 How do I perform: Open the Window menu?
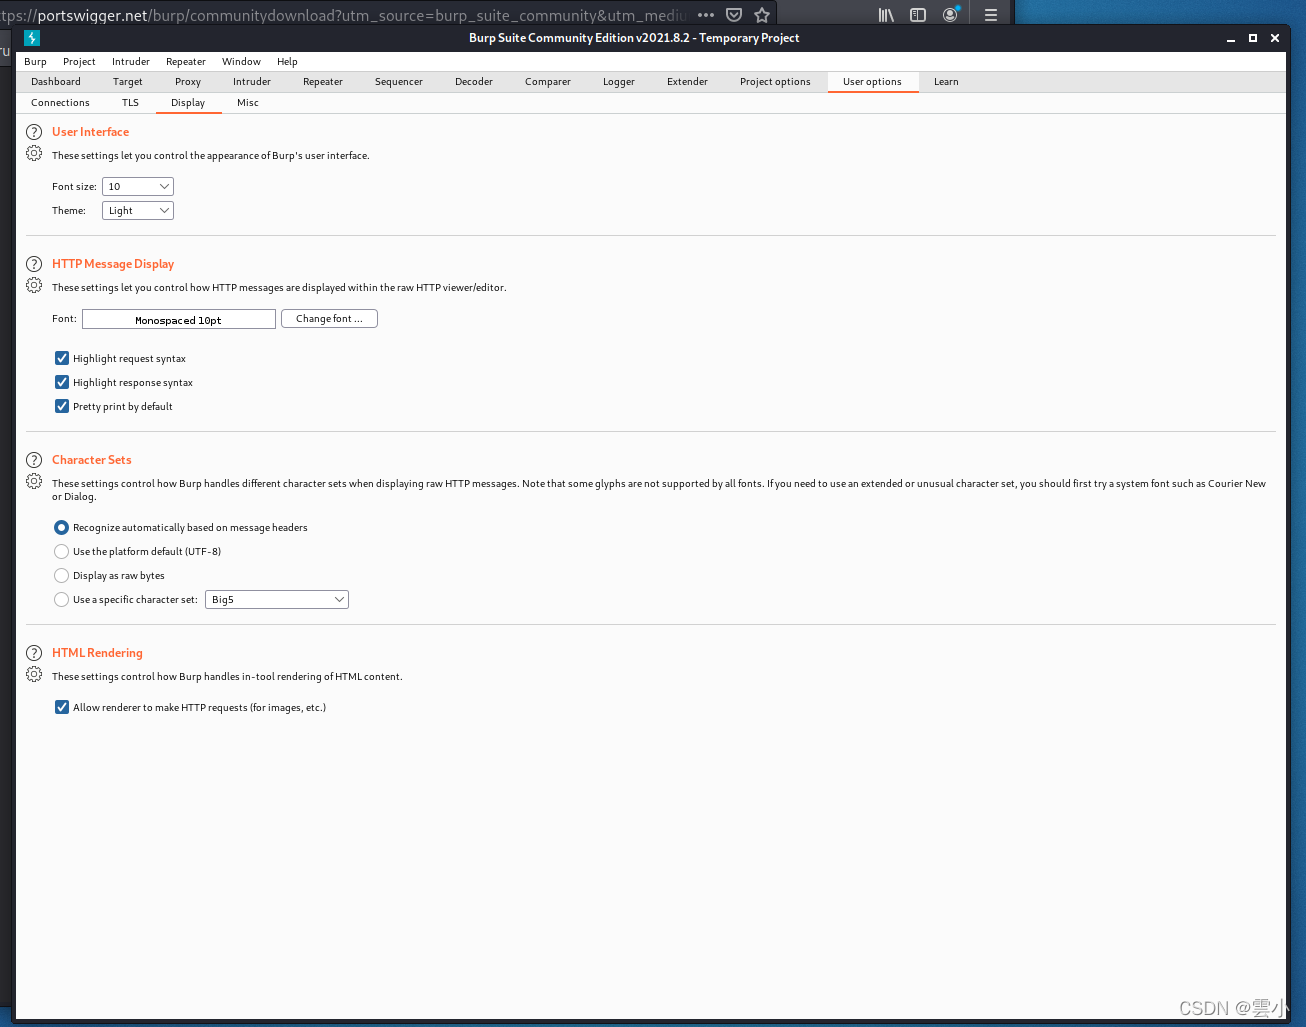point(241,62)
